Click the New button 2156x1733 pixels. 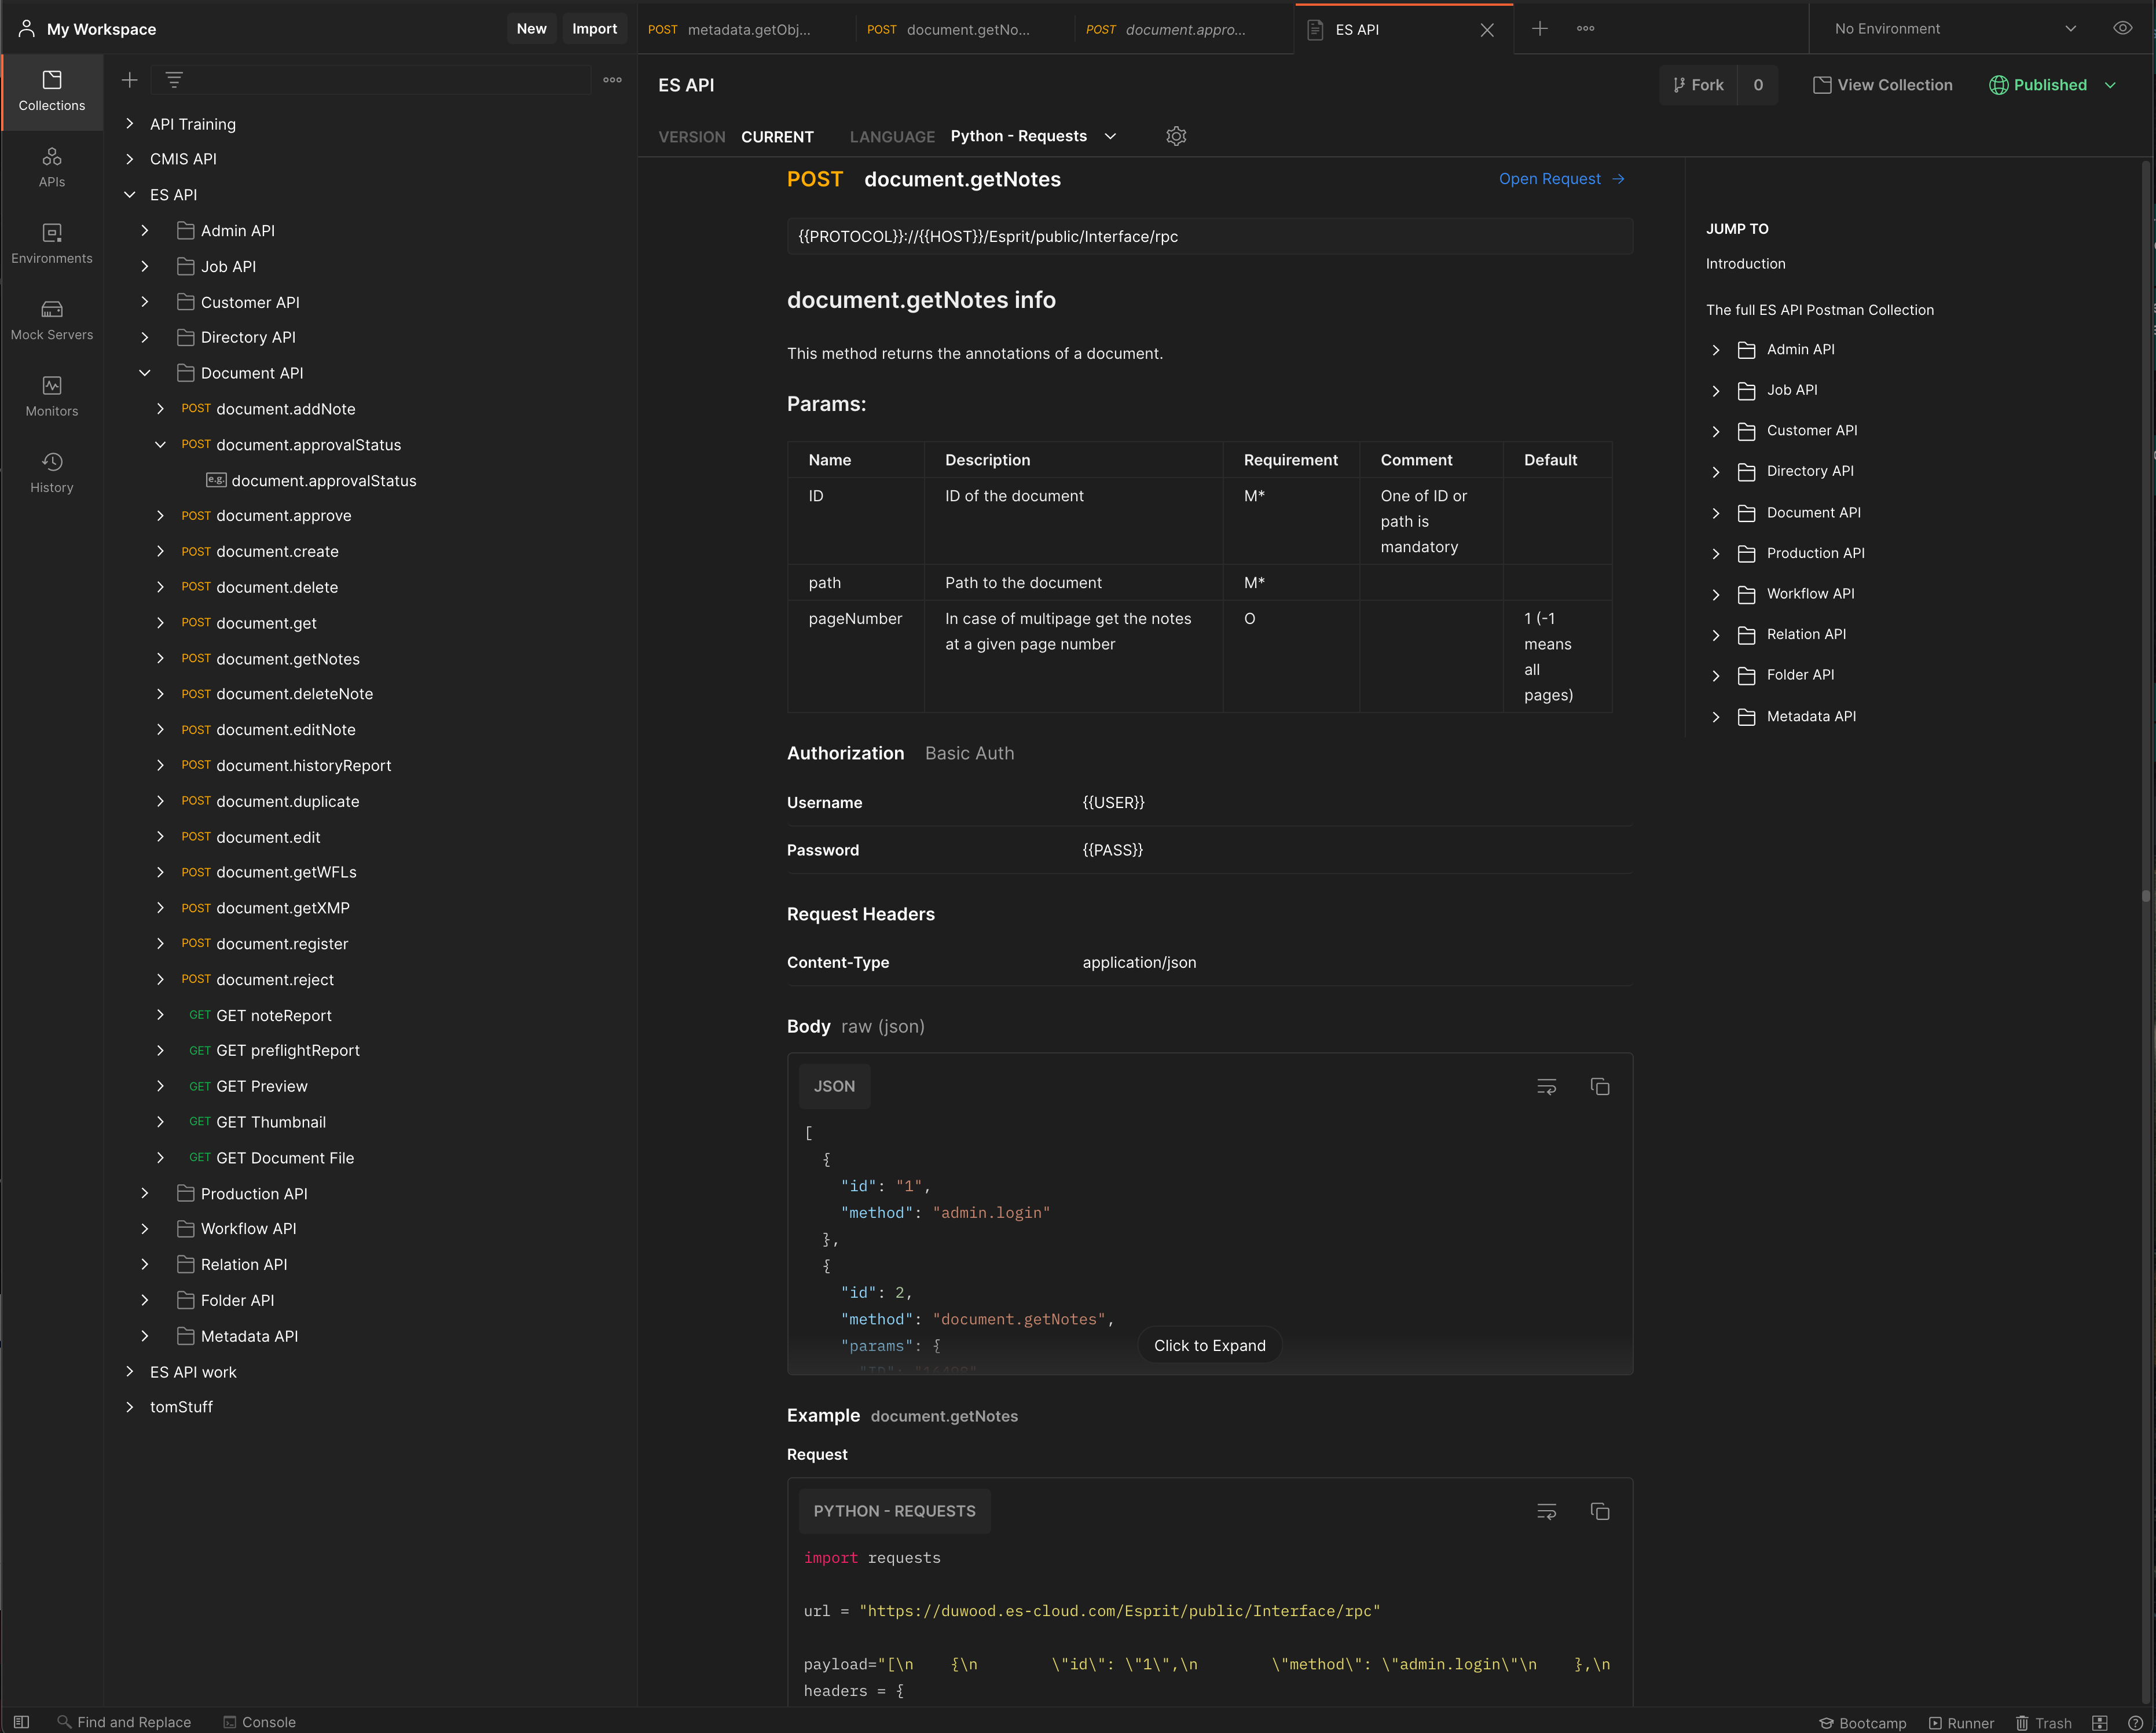pos(531,29)
